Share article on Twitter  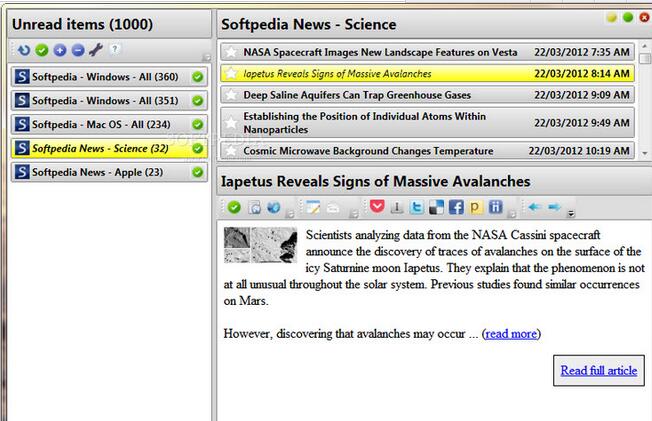pos(416,207)
